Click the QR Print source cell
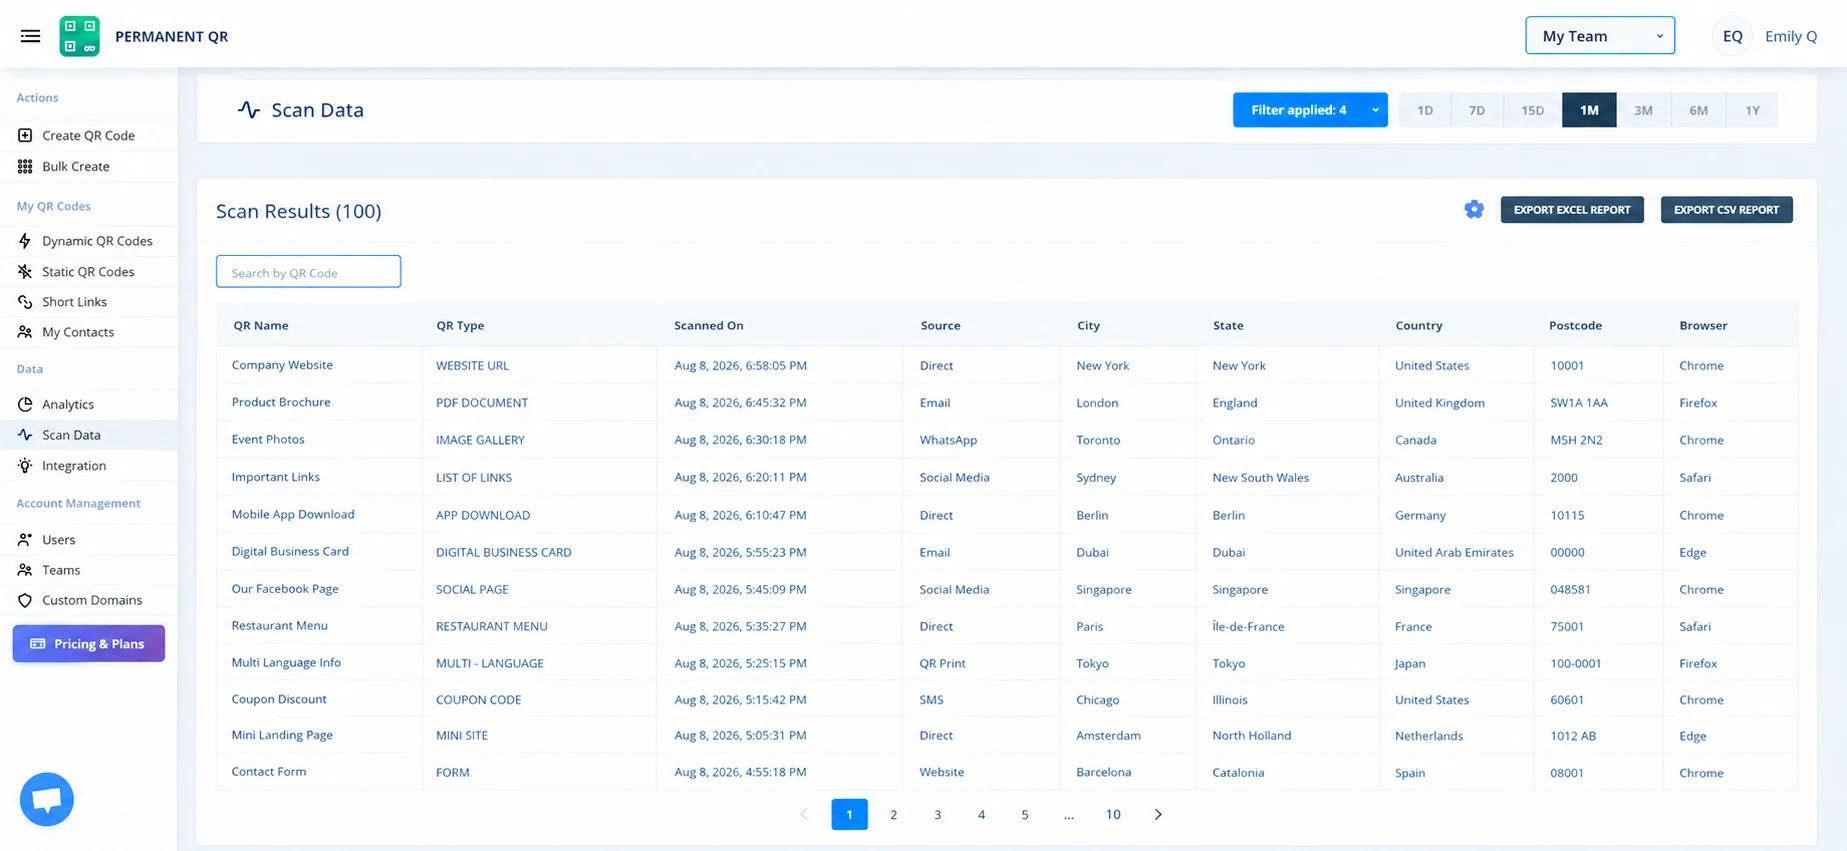This screenshot has width=1847, height=851. 942,663
